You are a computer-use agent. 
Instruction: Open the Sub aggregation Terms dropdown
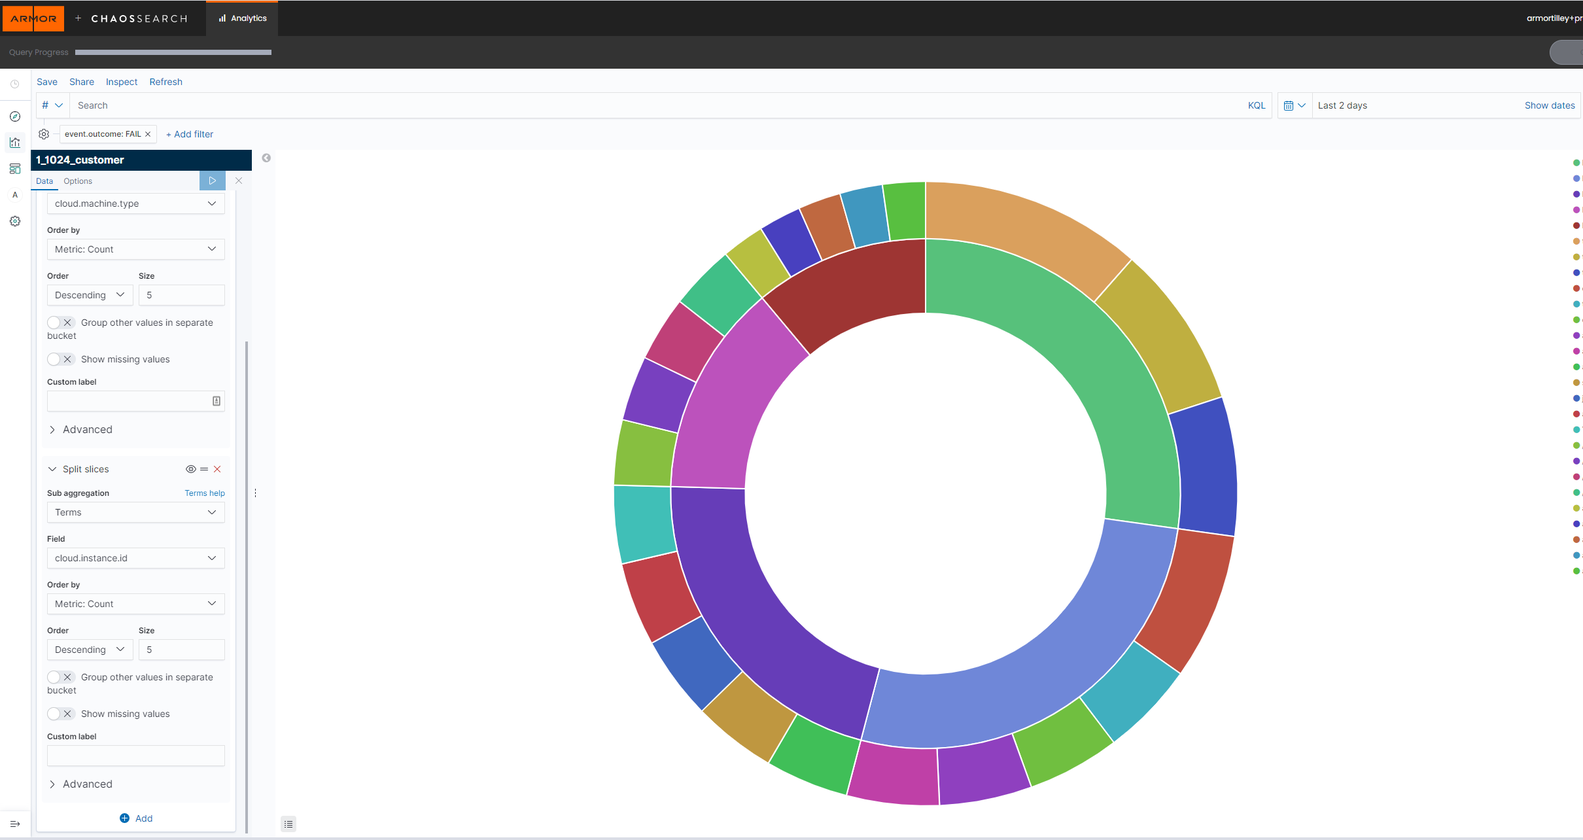(x=135, y=512)
